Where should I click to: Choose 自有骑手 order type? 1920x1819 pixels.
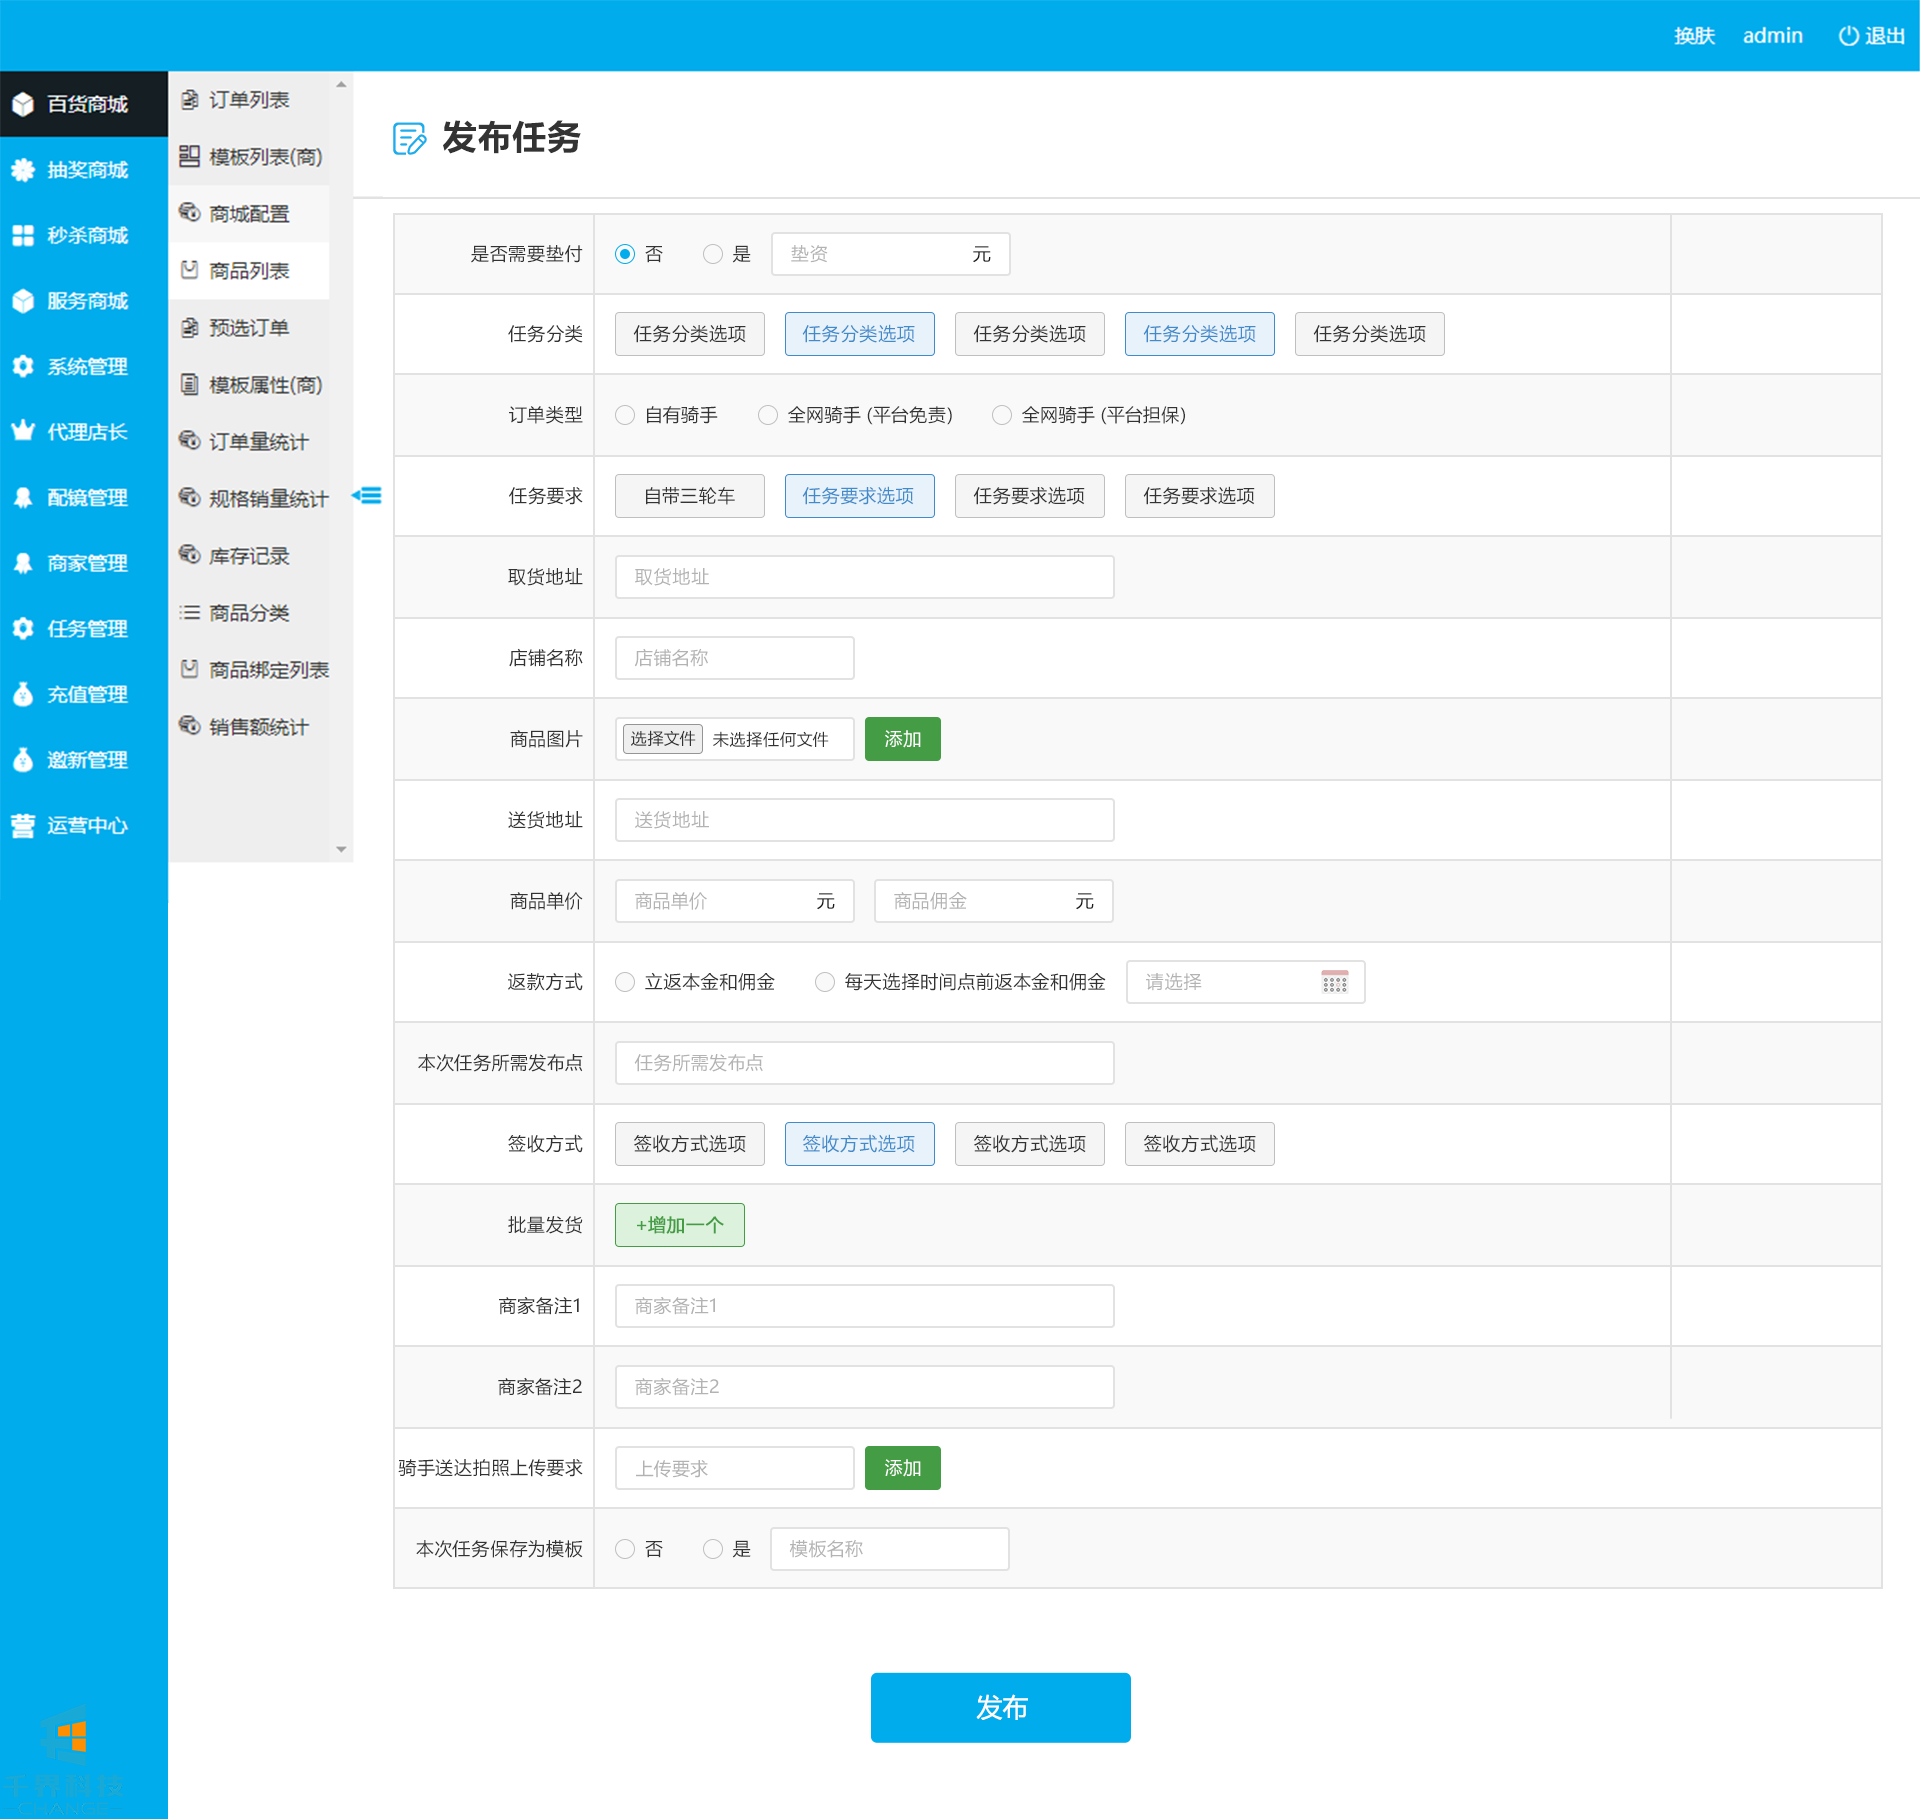click(625, 415)
